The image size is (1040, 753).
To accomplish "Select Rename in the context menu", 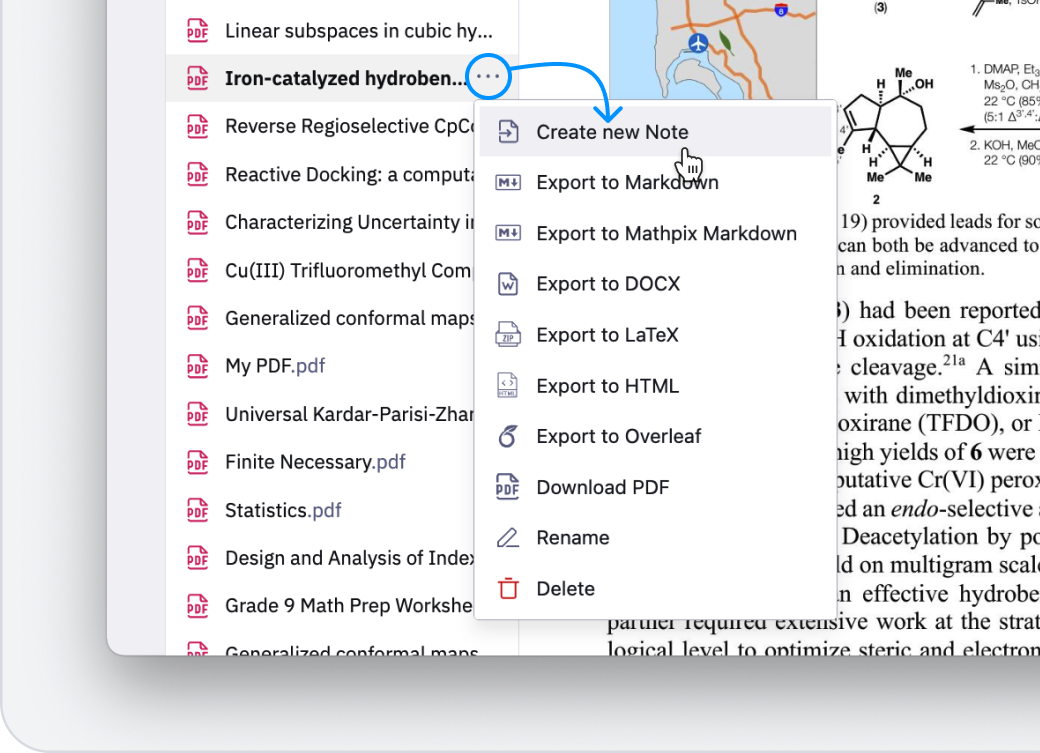I will [x=572, y=538].
